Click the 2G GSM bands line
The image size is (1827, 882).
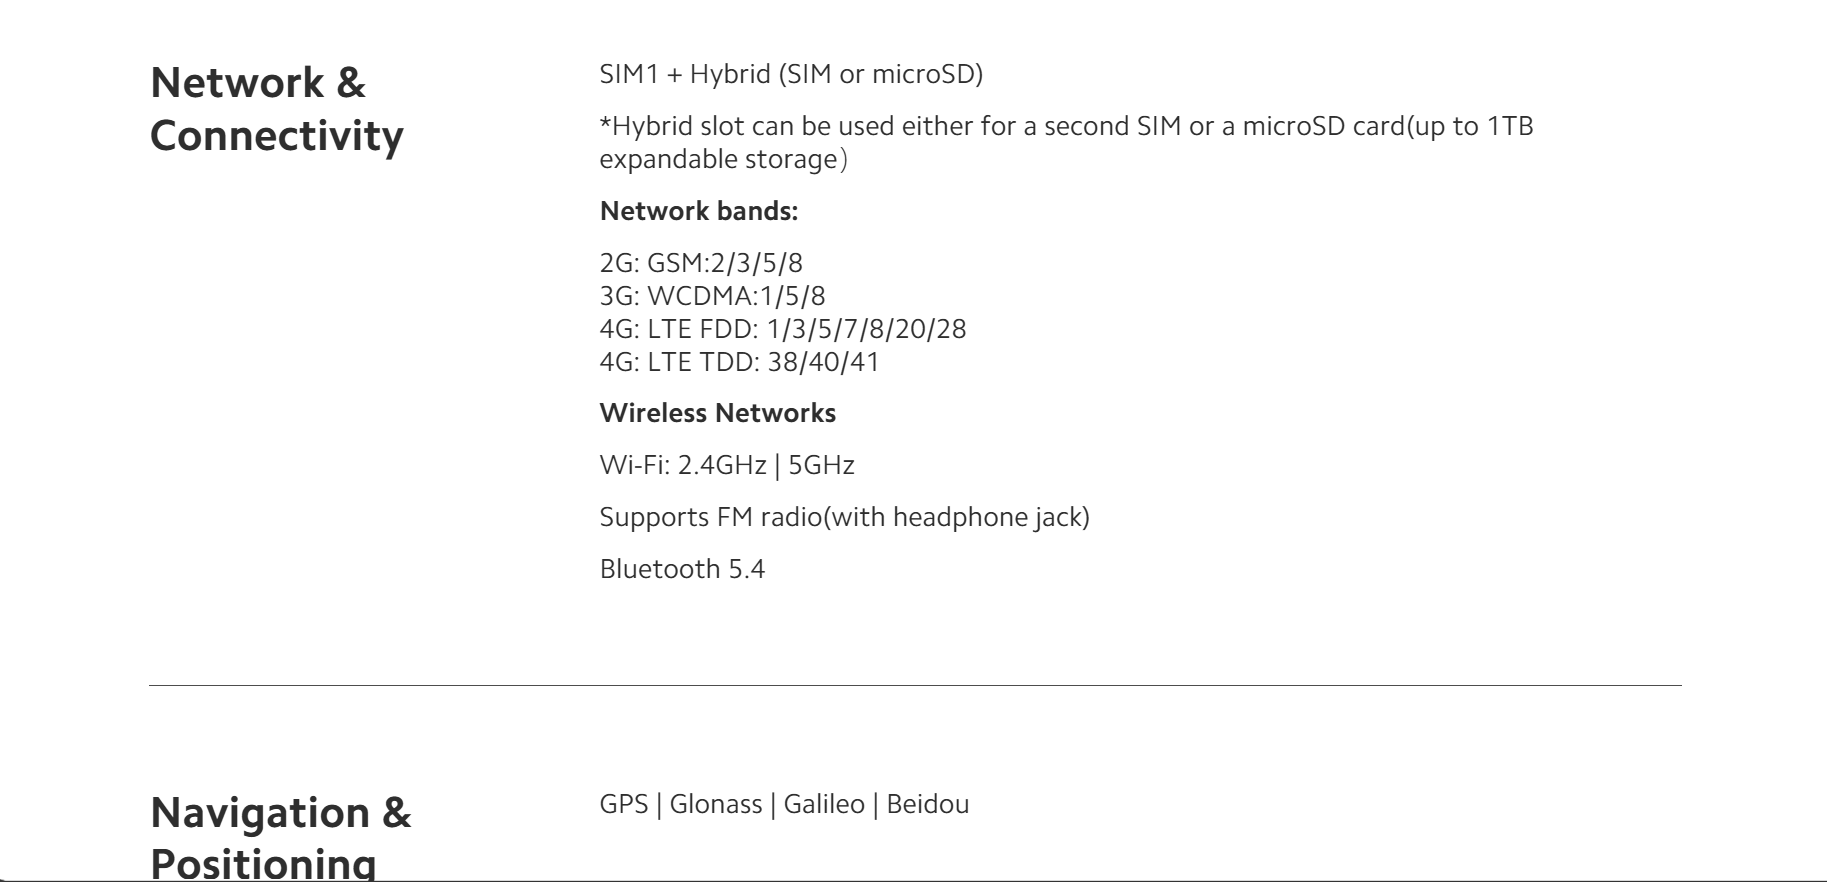coord(701,263)
